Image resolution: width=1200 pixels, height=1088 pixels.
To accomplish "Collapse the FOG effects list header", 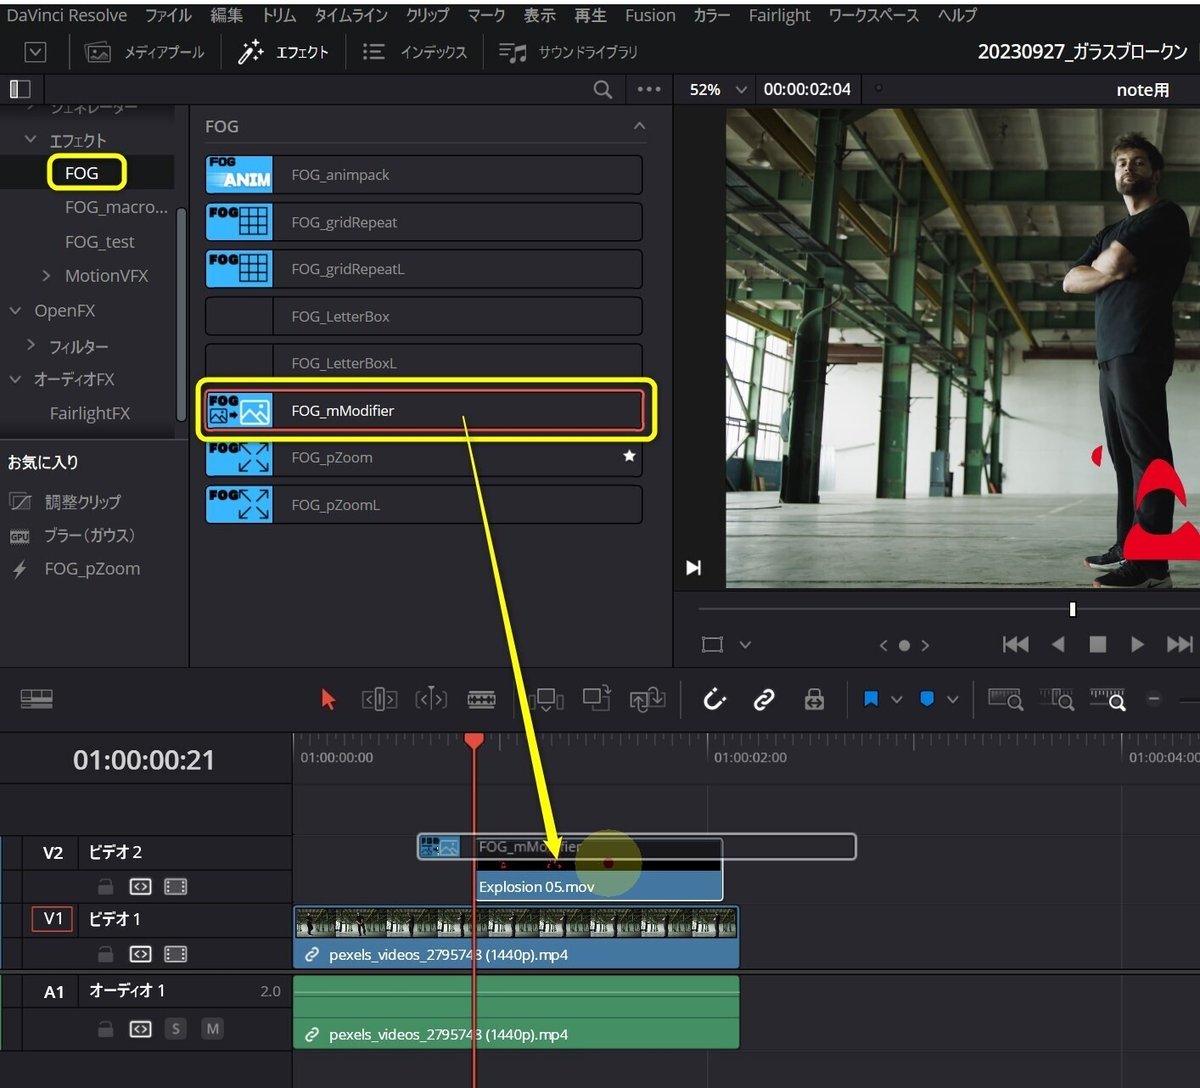I will coord(639,126).
